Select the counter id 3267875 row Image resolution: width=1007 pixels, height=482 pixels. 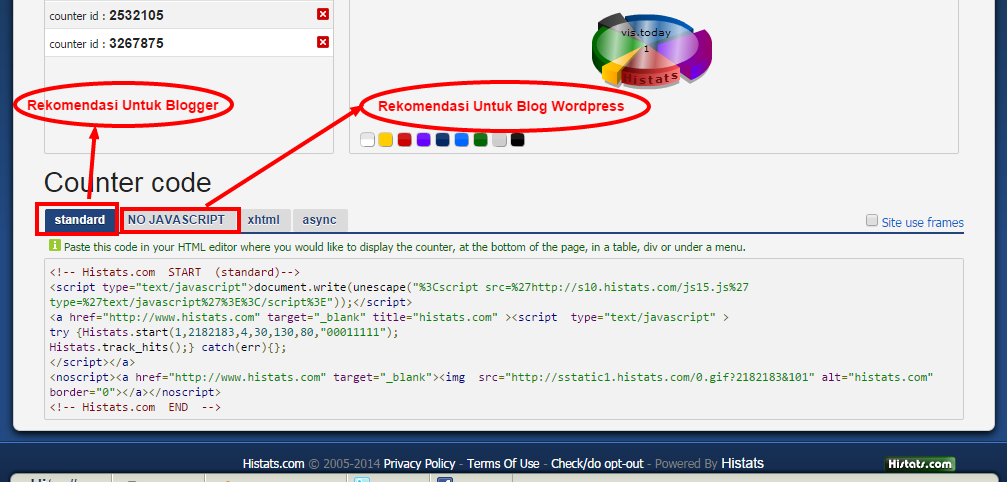tap(189, 43)
